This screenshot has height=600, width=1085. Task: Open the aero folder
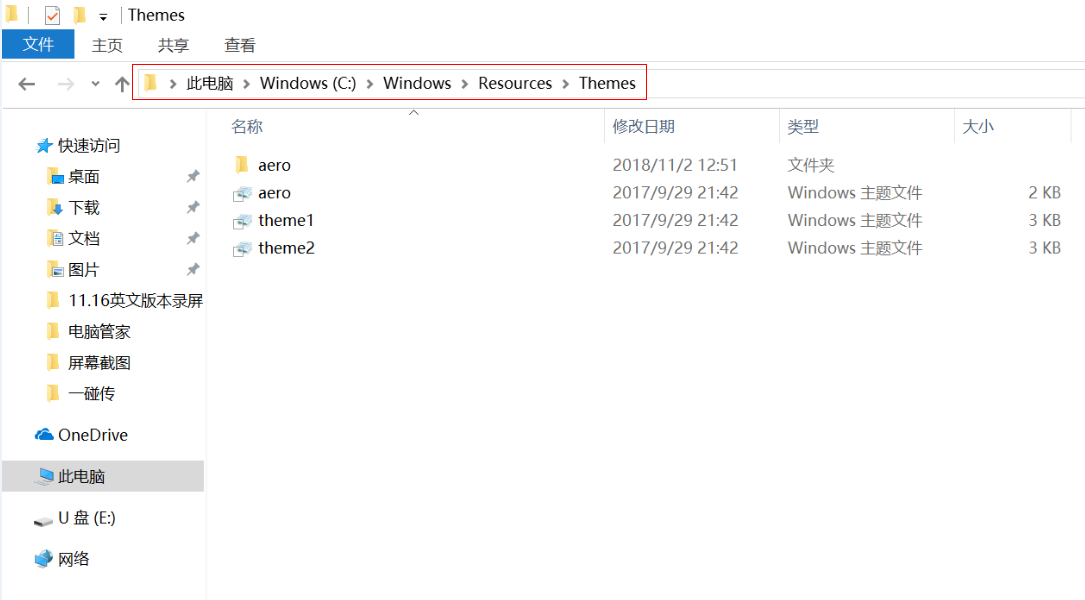pos(274,165)
